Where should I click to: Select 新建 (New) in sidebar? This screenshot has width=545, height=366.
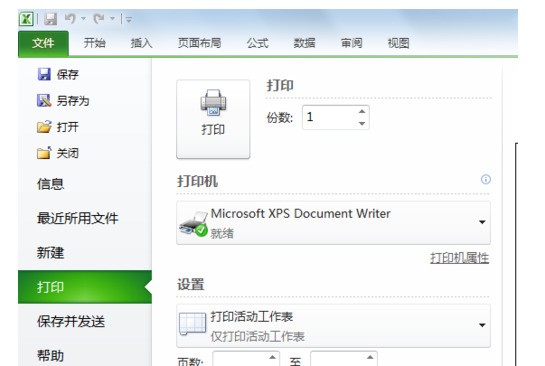point(51,253)
